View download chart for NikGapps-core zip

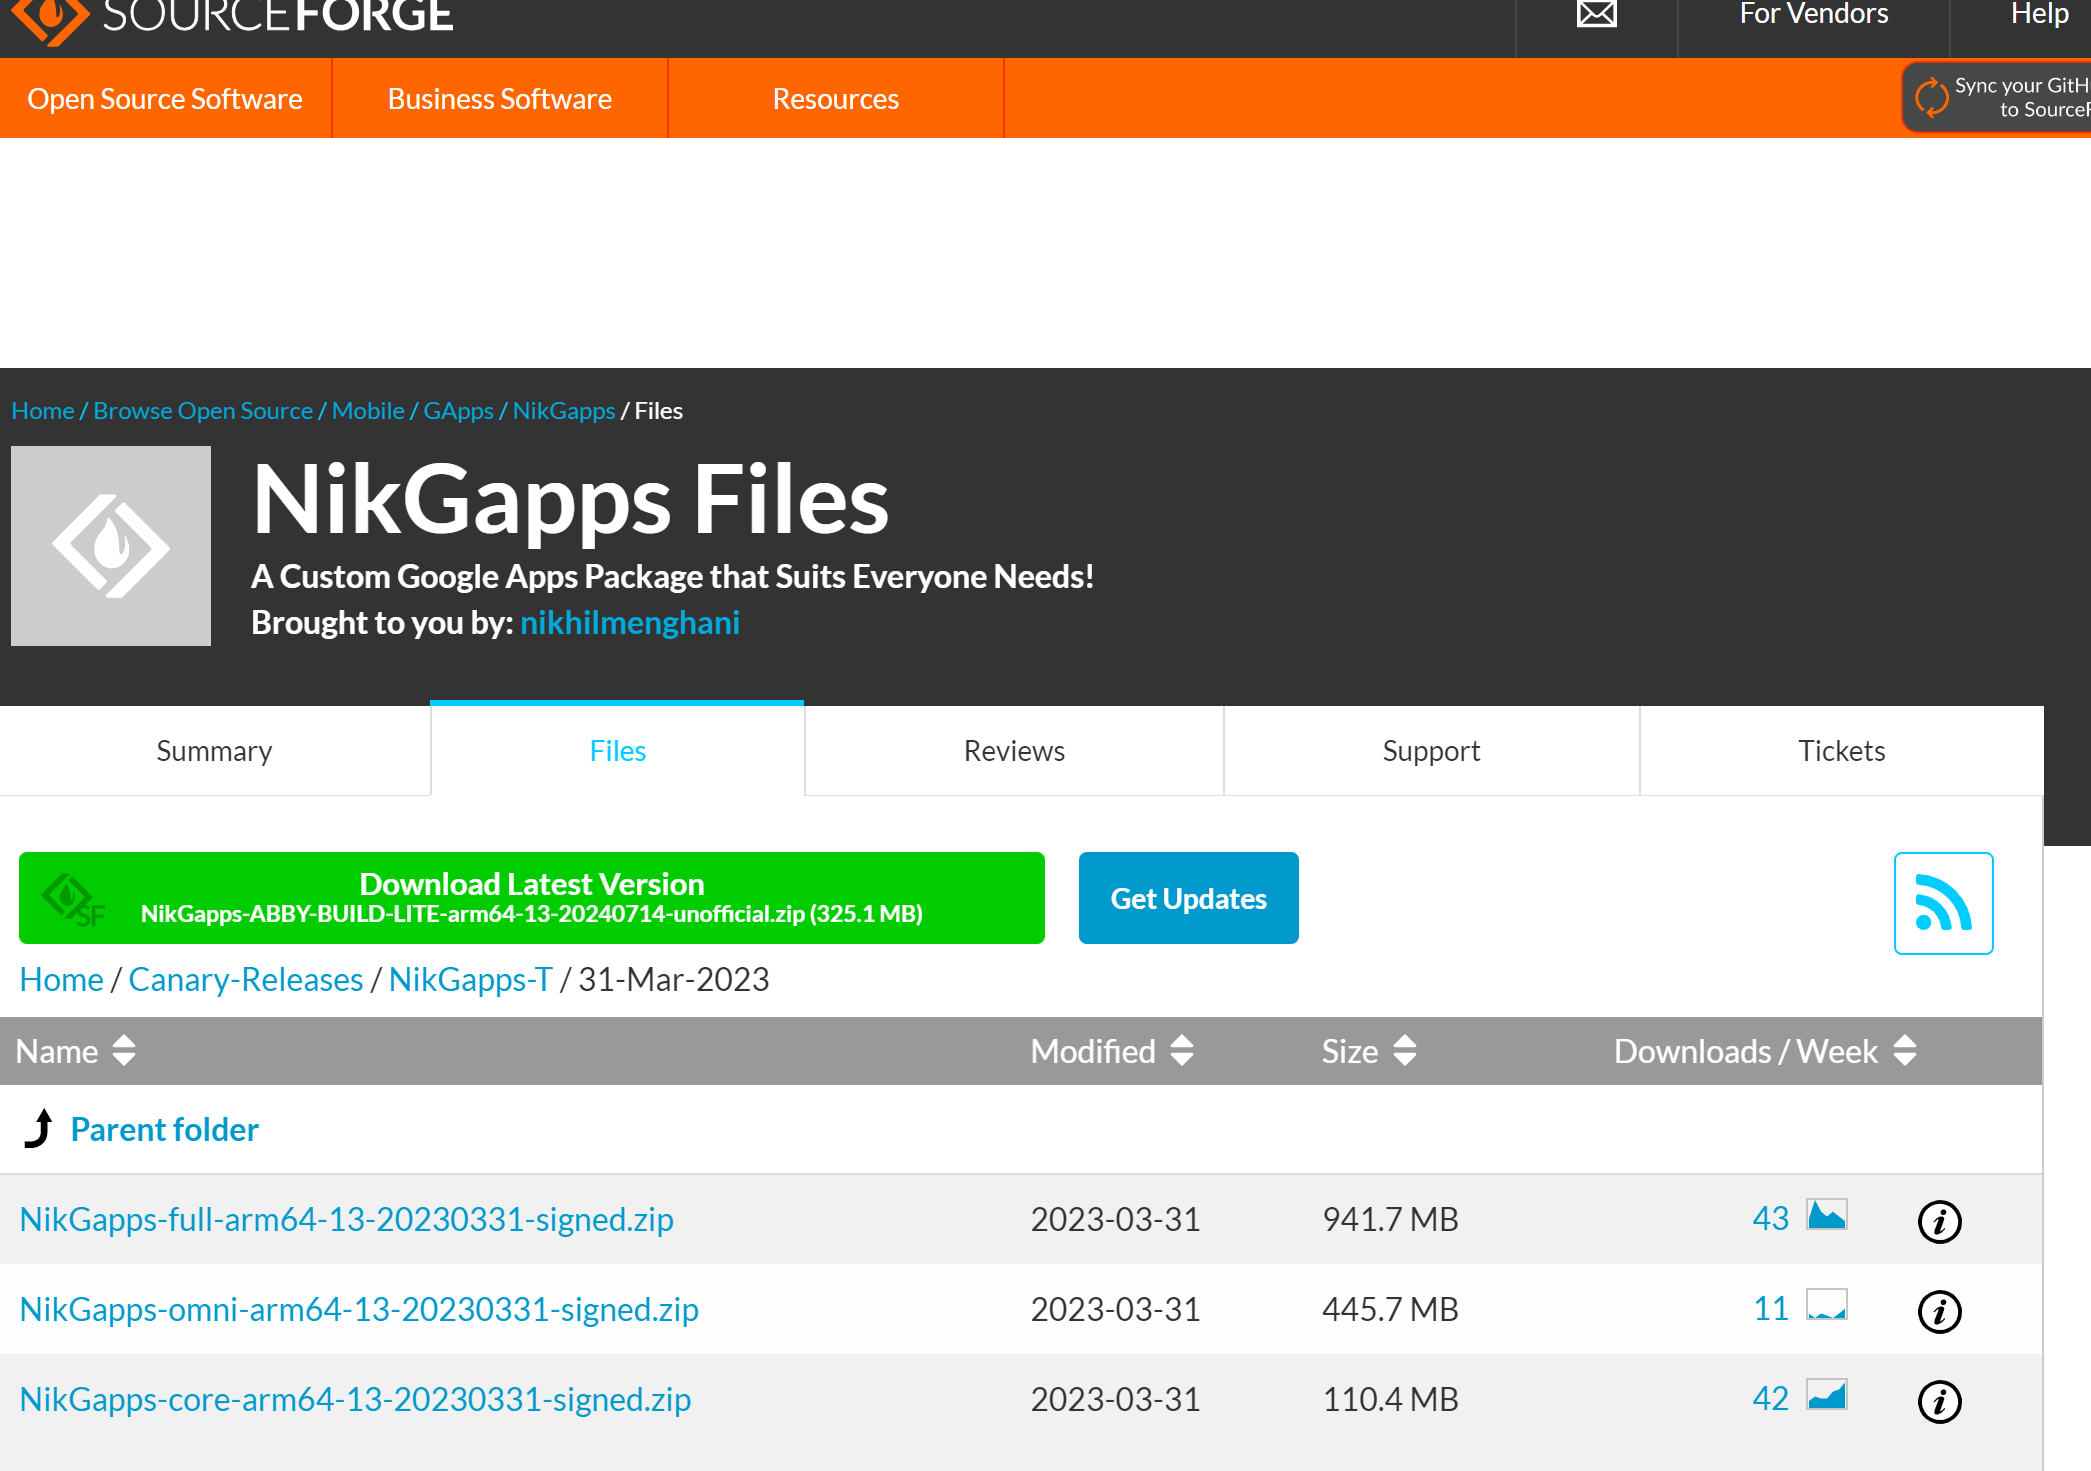[1827, 1396]
